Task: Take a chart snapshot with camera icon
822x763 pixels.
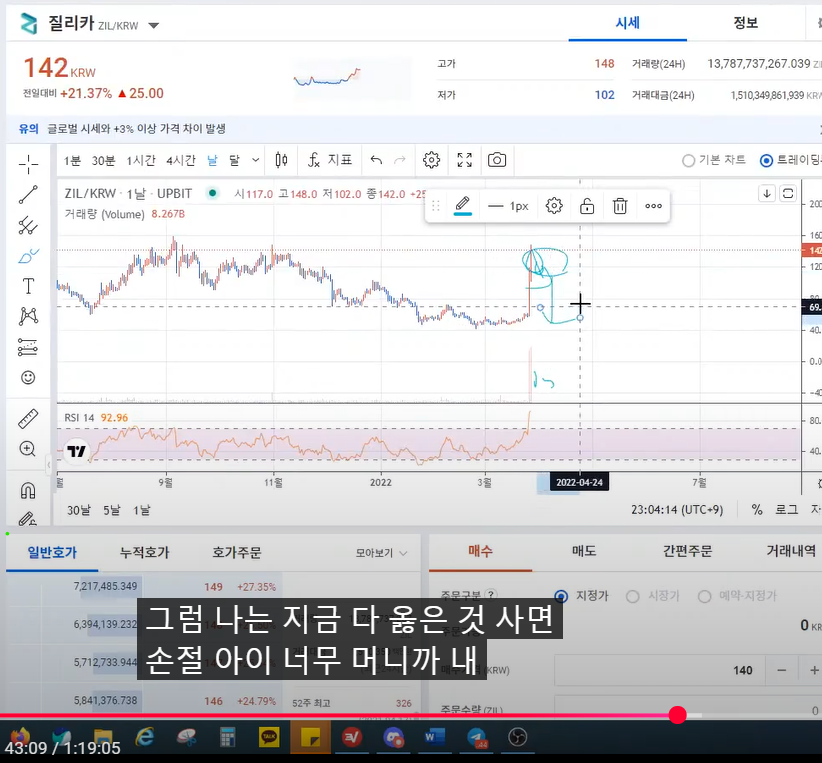Action: pos(497,160)
